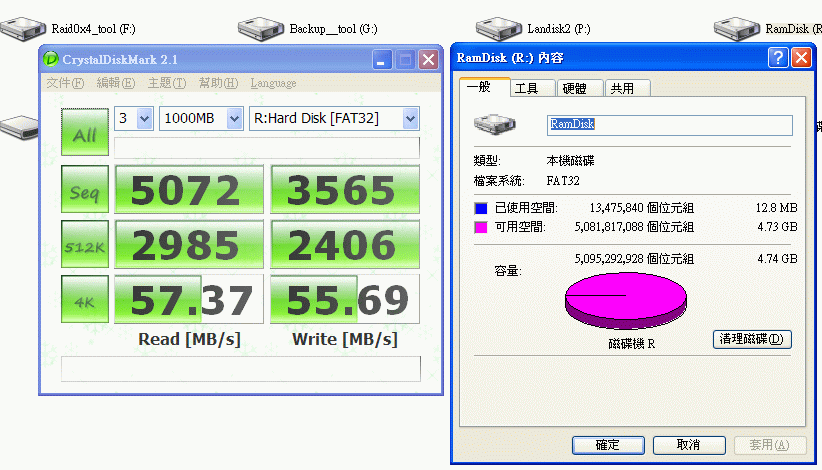Click the magenta disk usage pie chart
Image resolution: width=822 pixels, height=470 pixels.
pyautogui.click(x=625, y=300)
